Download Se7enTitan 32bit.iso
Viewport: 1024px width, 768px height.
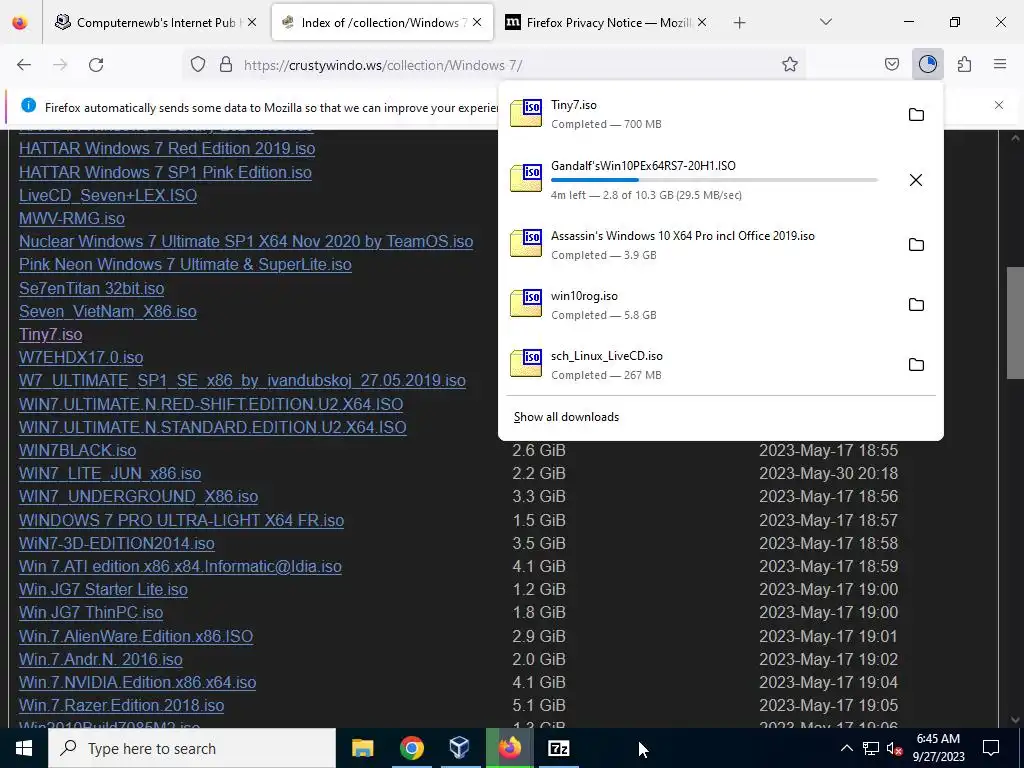point(91,288)
